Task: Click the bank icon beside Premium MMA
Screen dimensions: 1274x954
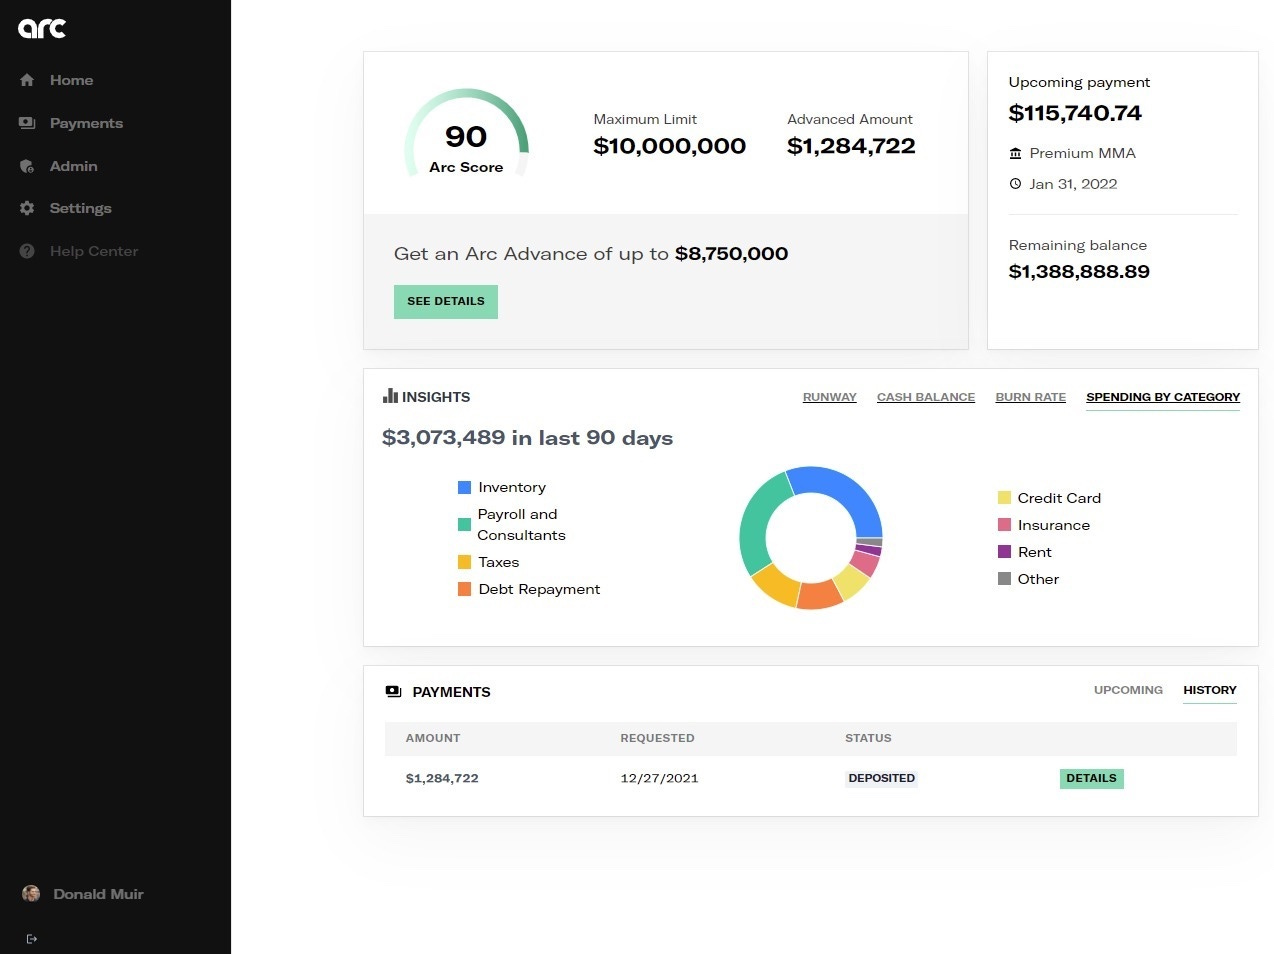Action: (1016, 153)
